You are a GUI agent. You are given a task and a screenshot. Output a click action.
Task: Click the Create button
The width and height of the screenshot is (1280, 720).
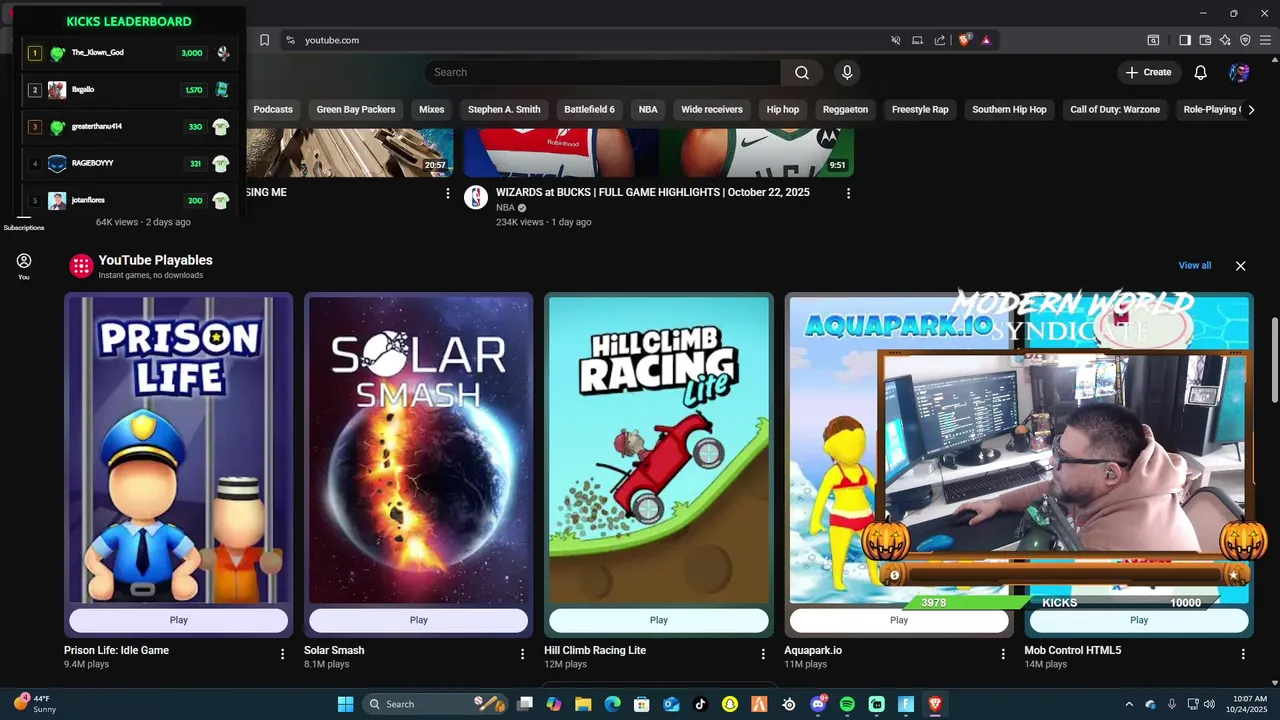[x=1148, y=72]
